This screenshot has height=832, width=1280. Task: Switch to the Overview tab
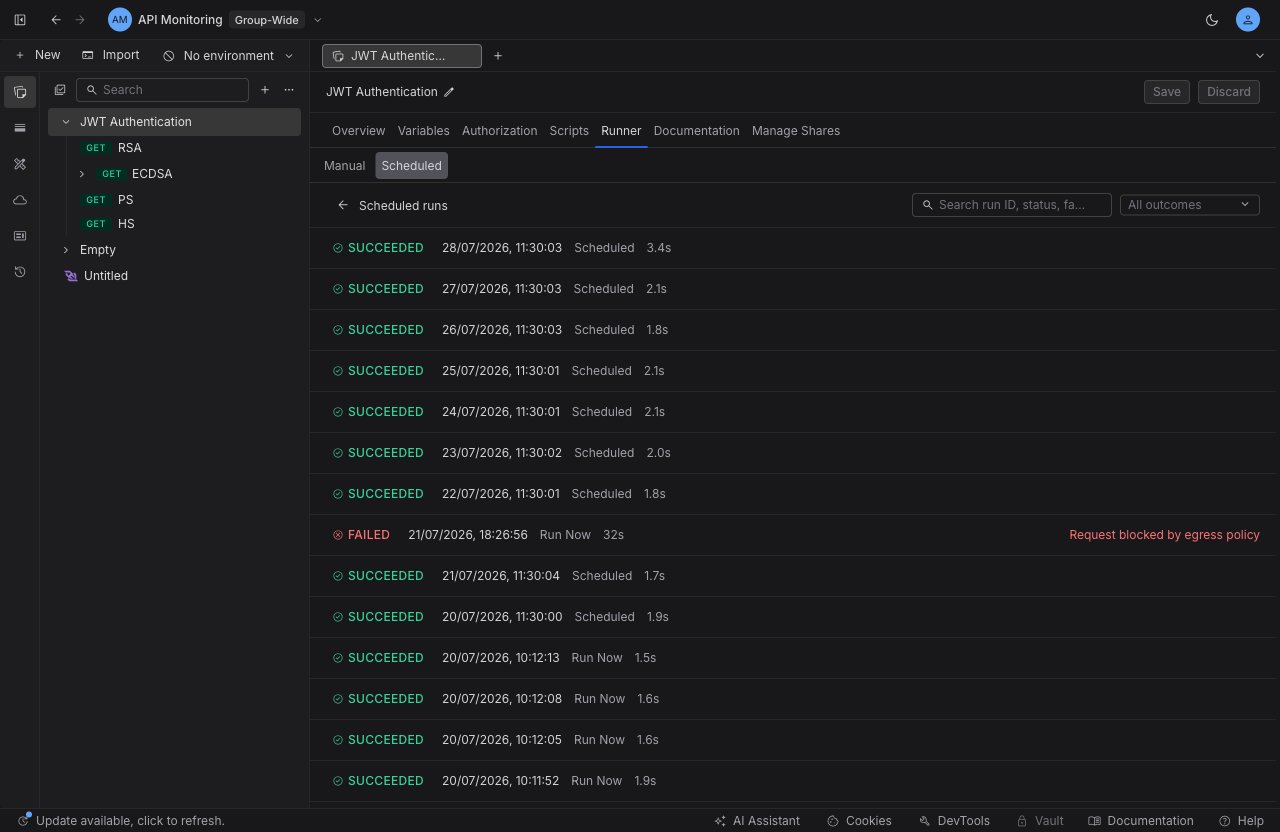[358, 131]
